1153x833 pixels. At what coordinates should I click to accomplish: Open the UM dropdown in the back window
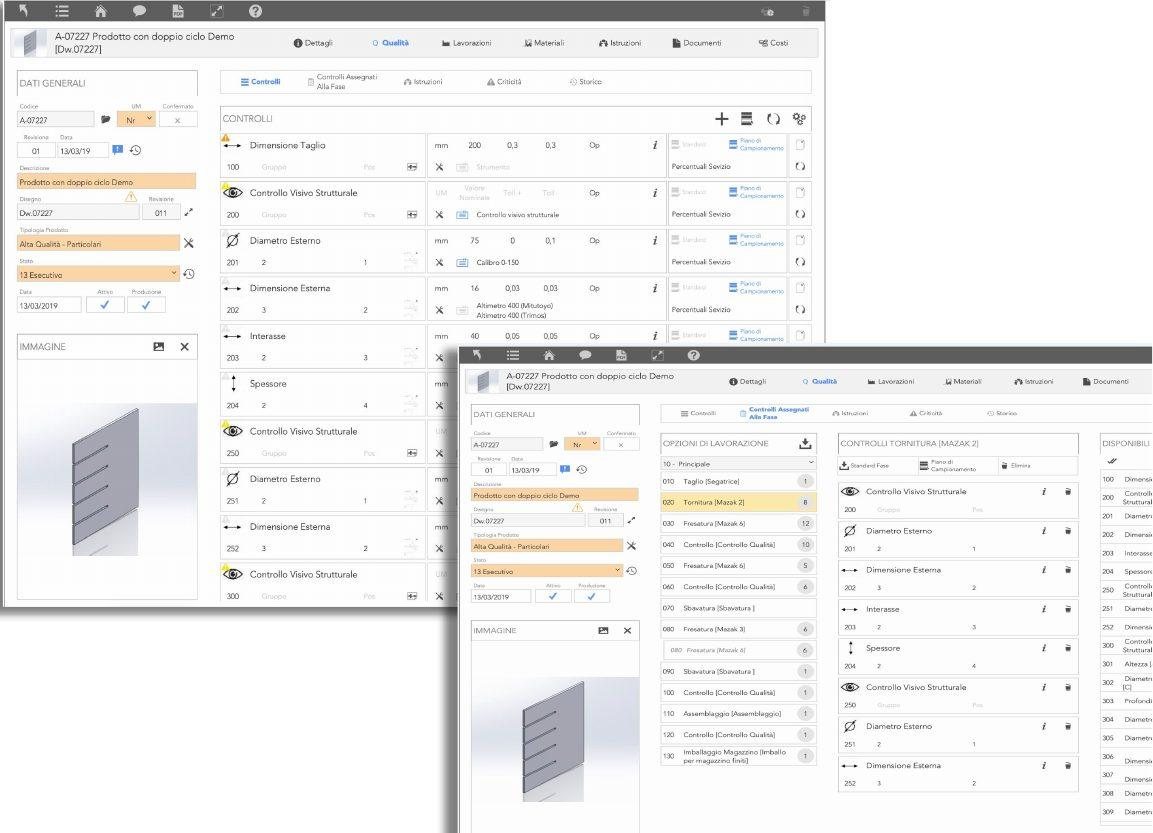click(137, 120)
